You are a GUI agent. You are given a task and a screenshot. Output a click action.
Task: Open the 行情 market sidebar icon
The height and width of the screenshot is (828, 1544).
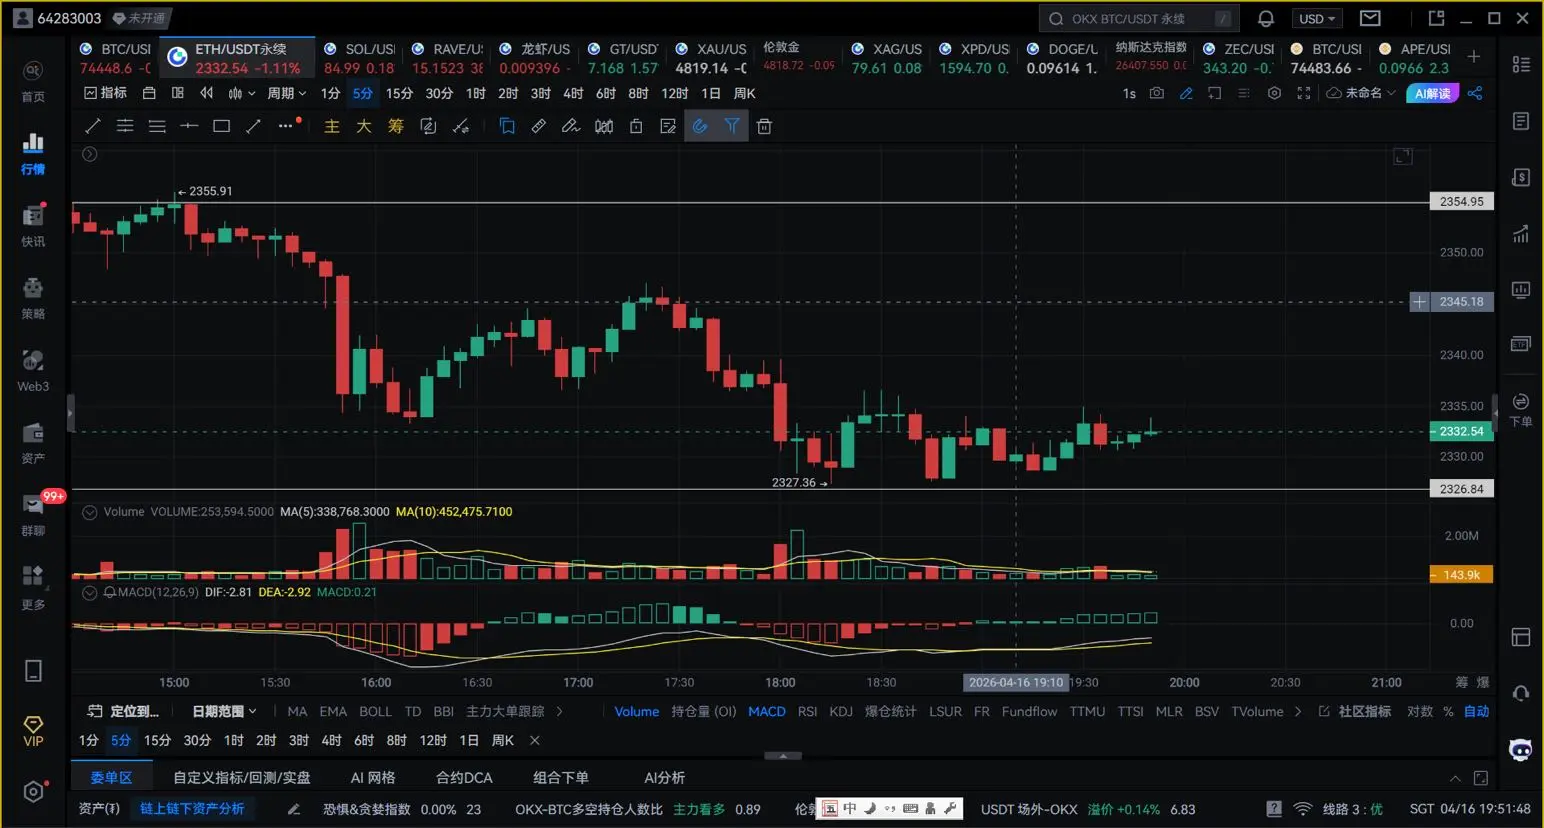[x=33, y=153]
